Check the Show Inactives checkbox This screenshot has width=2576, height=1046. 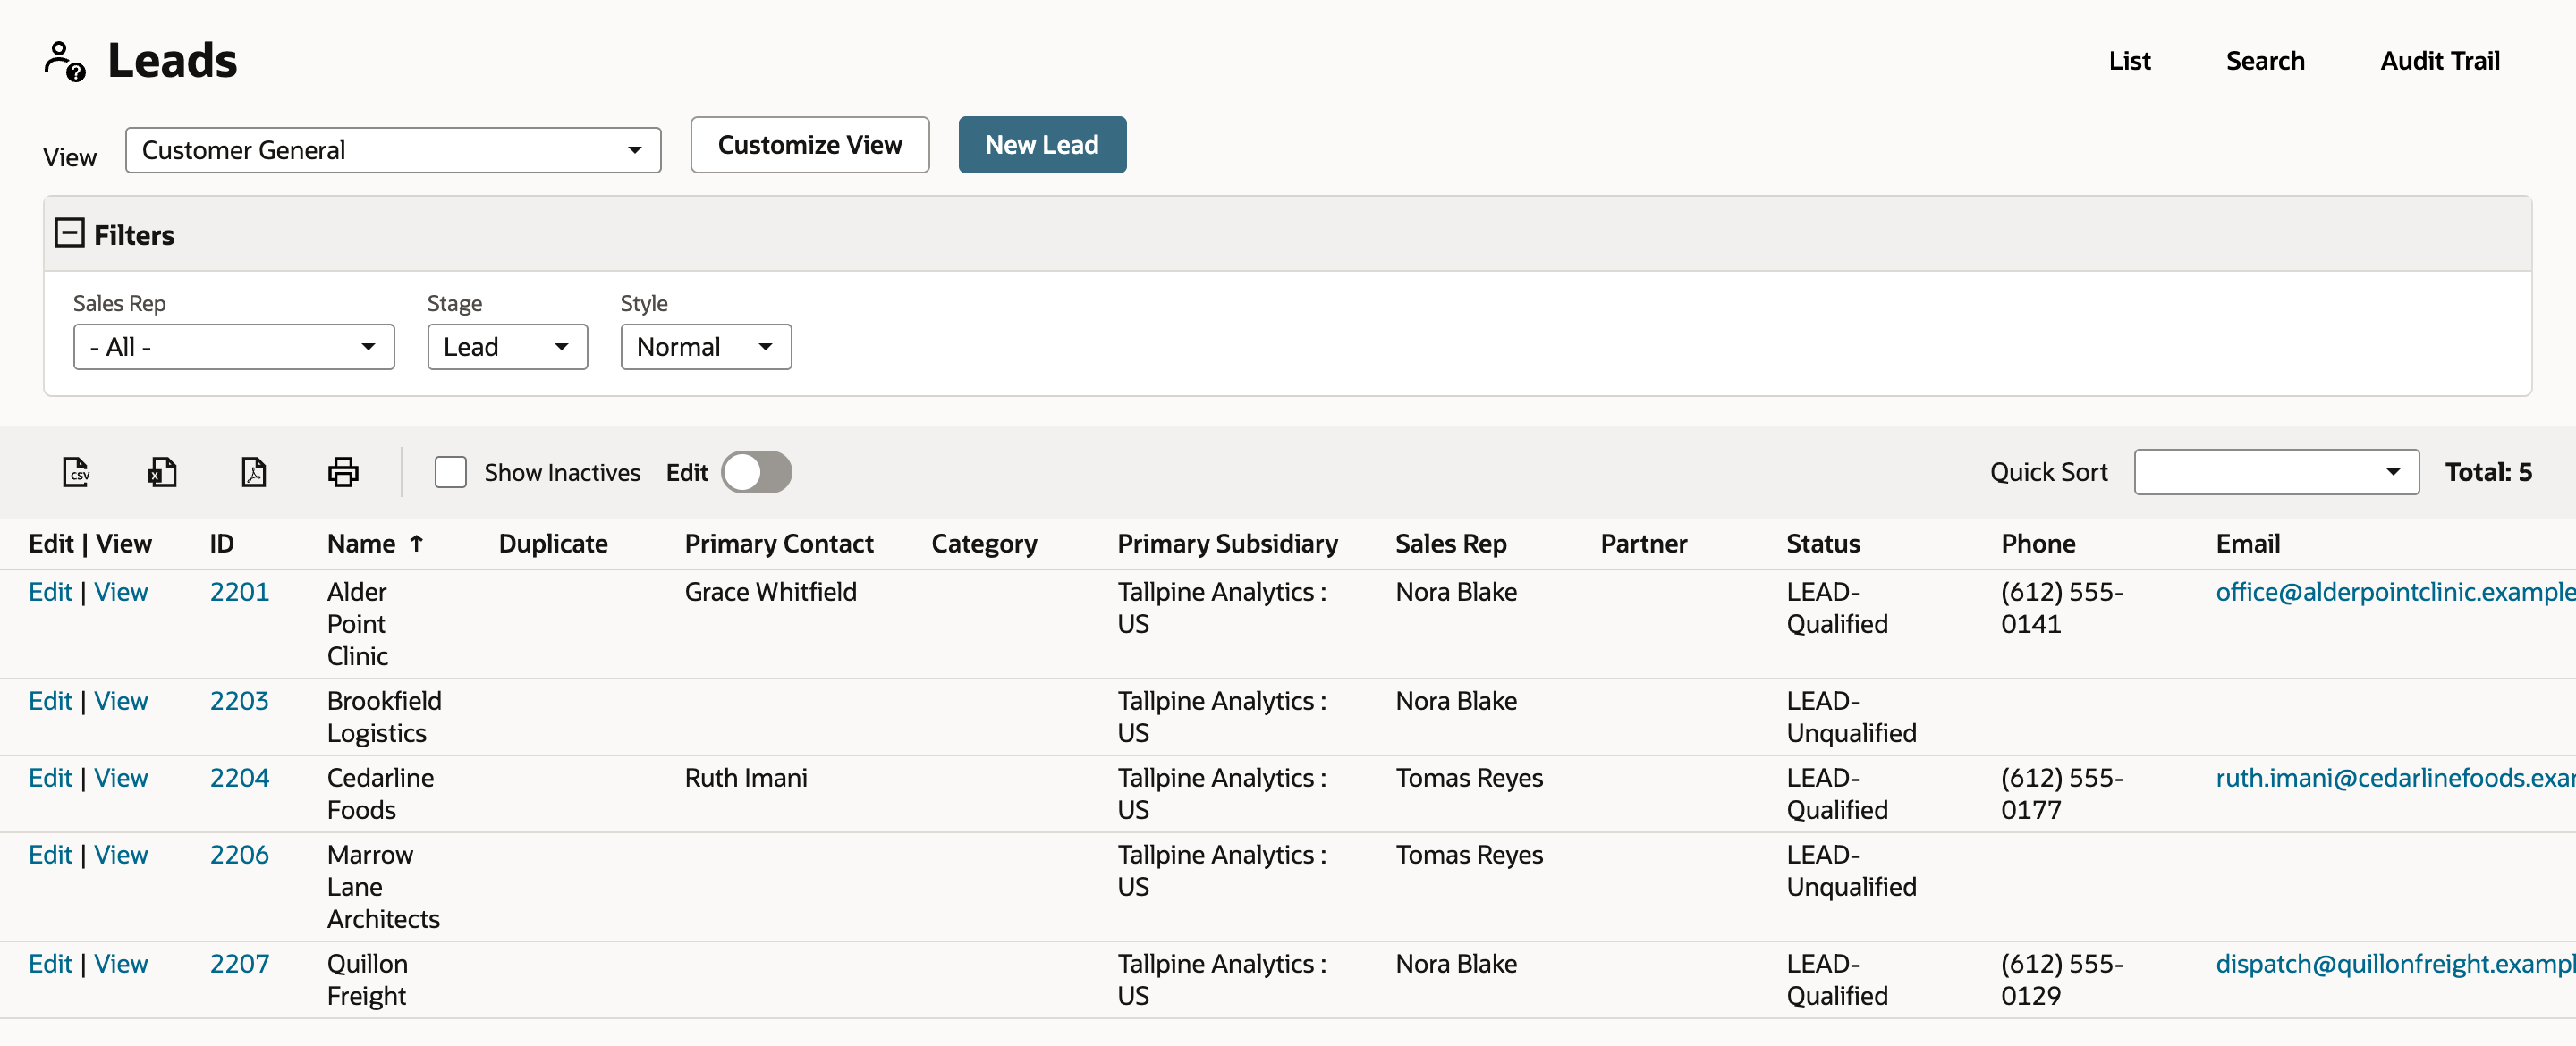coord(451,472)
